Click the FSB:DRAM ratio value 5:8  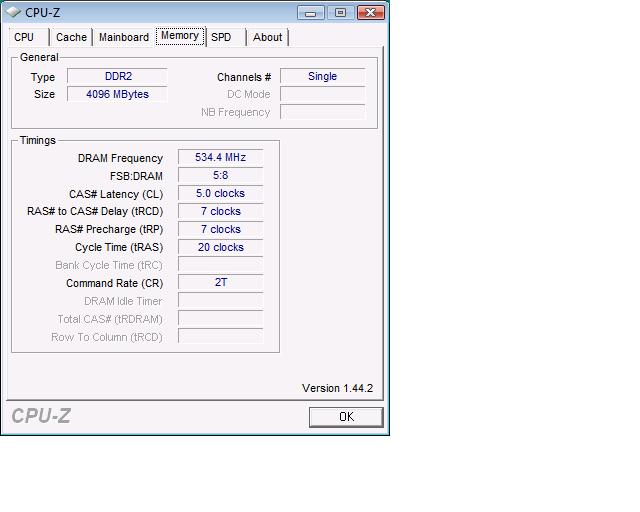pos(220,175)
